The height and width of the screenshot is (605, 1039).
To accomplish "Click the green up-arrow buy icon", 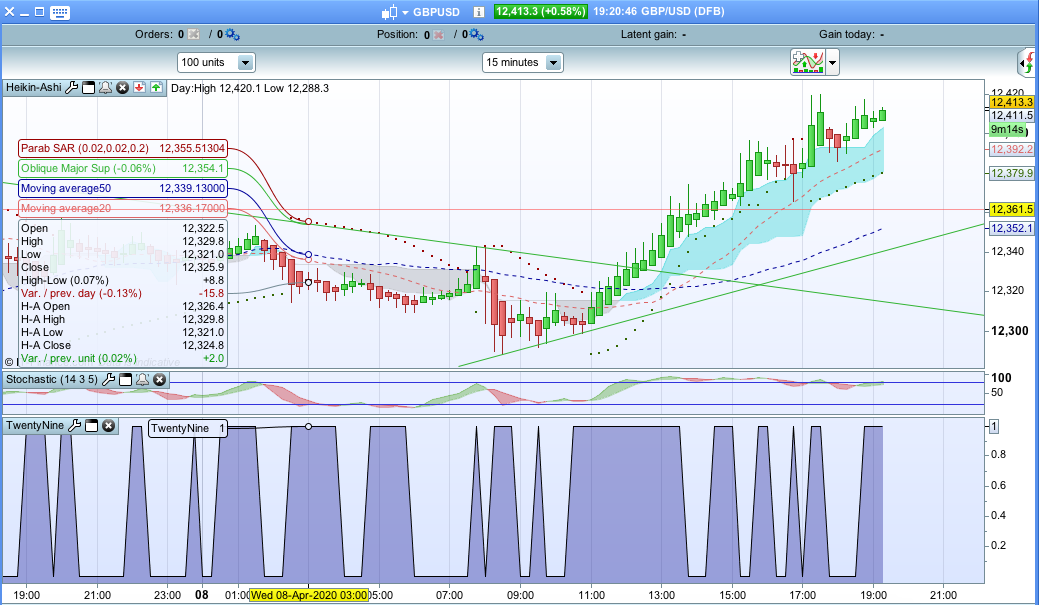I will 156,87.
